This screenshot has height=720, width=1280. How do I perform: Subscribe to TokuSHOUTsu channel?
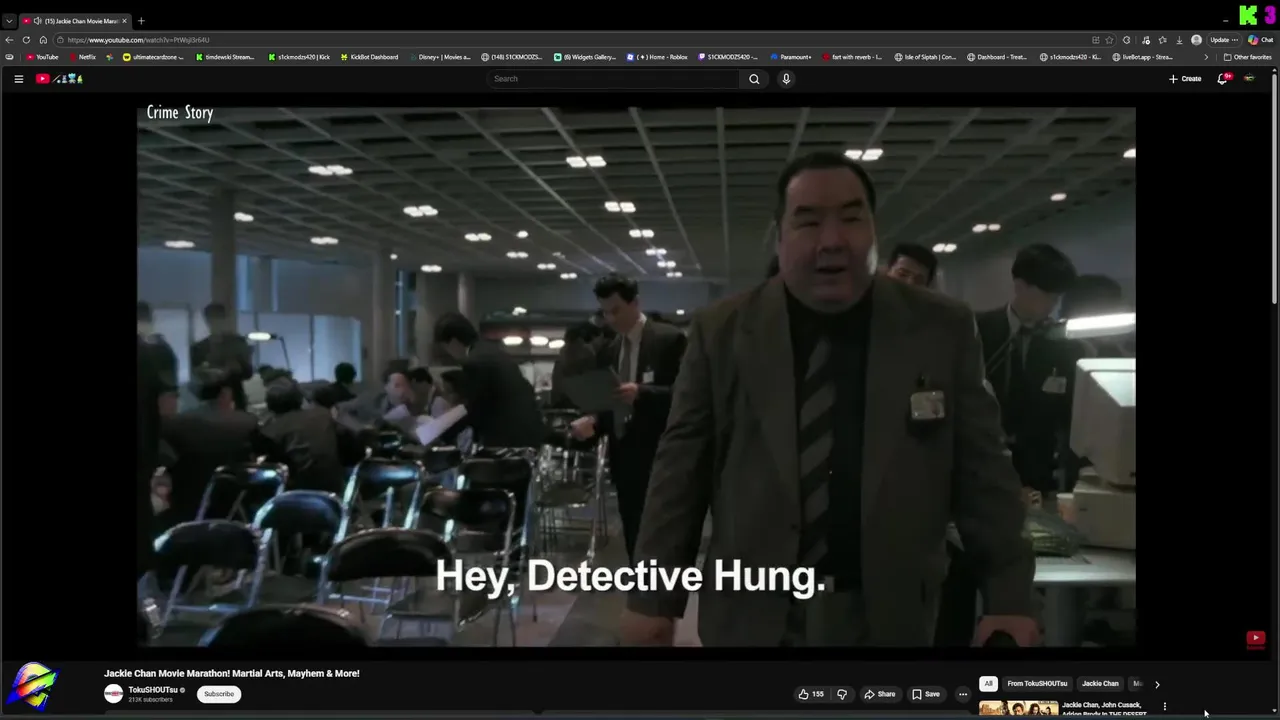pyautogui.click(x=219, y=694)
